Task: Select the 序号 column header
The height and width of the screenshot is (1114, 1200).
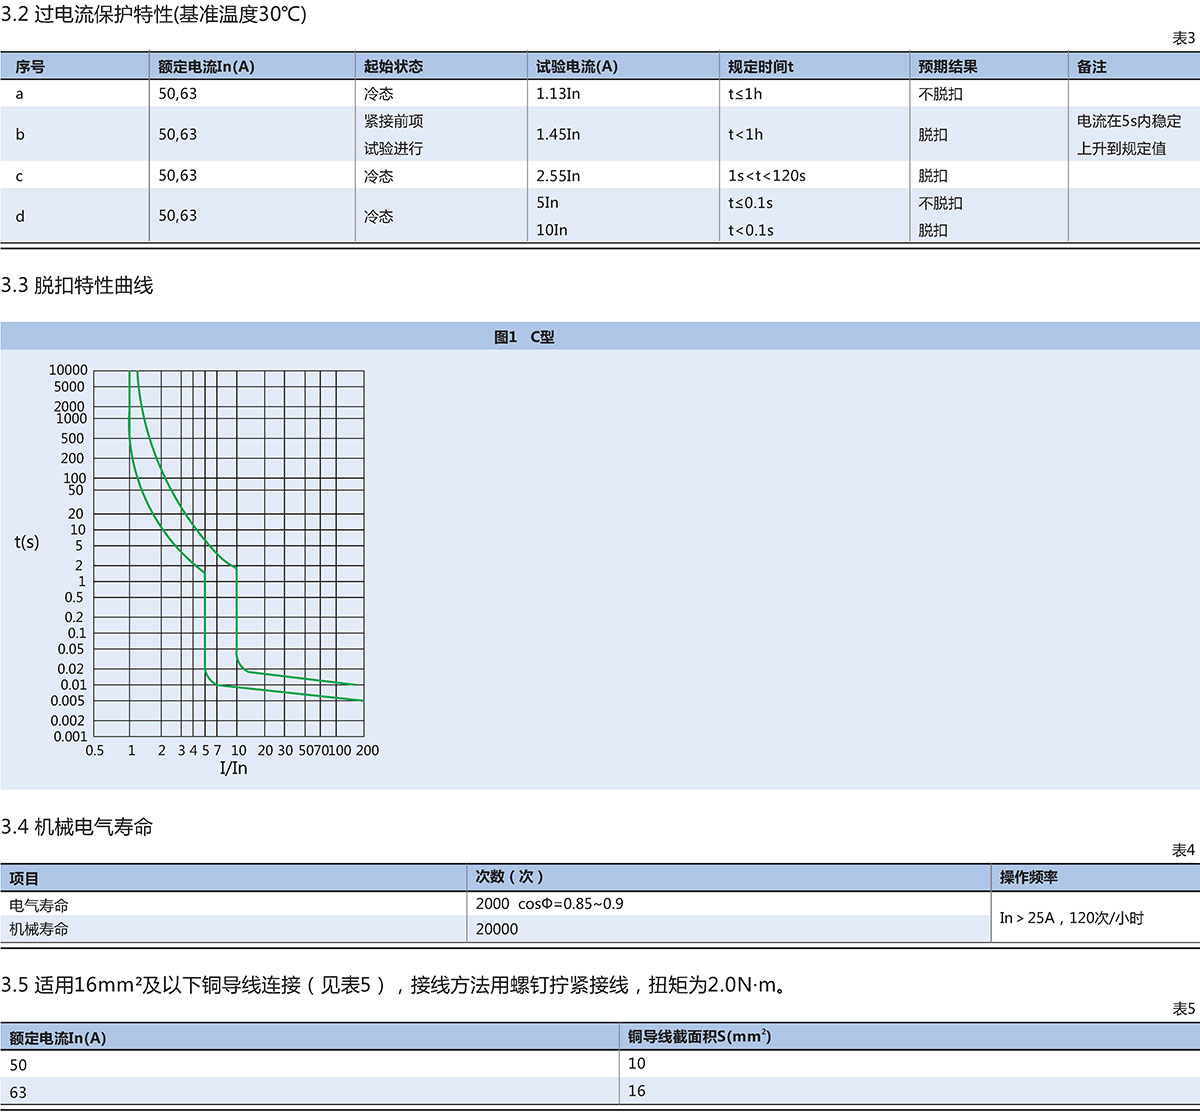Action: [x=30, y=67]
